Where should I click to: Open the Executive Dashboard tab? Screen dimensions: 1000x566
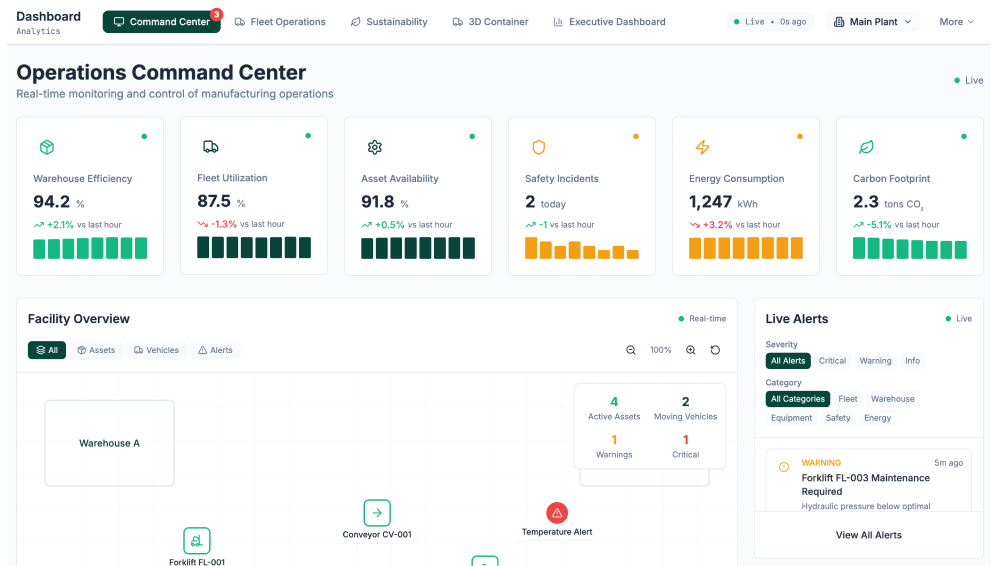pyautogui.click(x=608, y=22)
